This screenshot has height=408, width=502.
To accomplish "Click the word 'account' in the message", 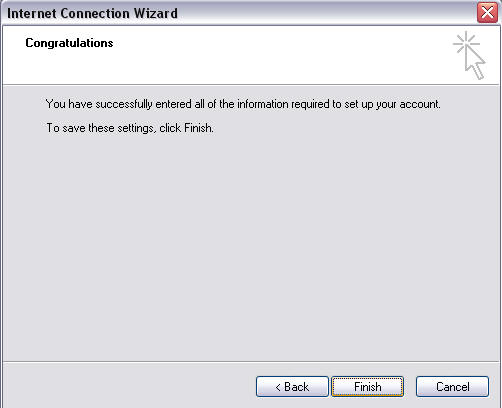I will pyautogui.click(x=419, y=104).
